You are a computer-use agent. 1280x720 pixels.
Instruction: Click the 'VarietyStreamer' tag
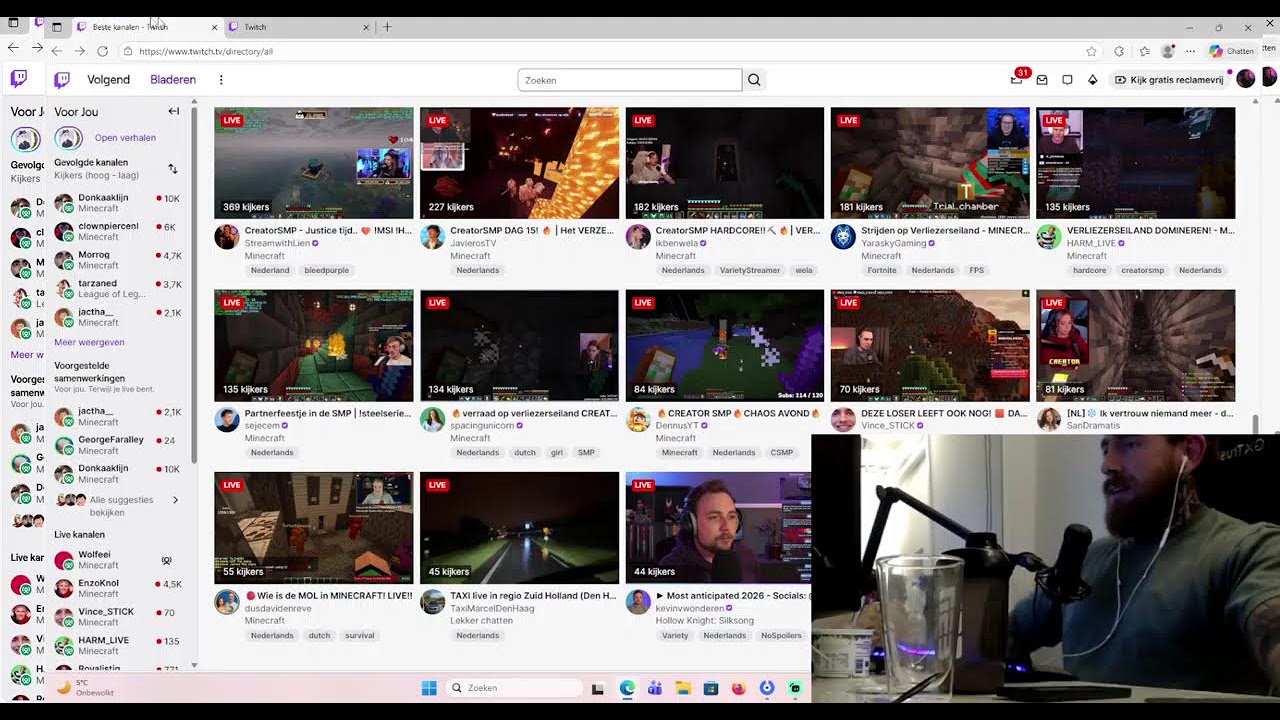coord(749,270)
